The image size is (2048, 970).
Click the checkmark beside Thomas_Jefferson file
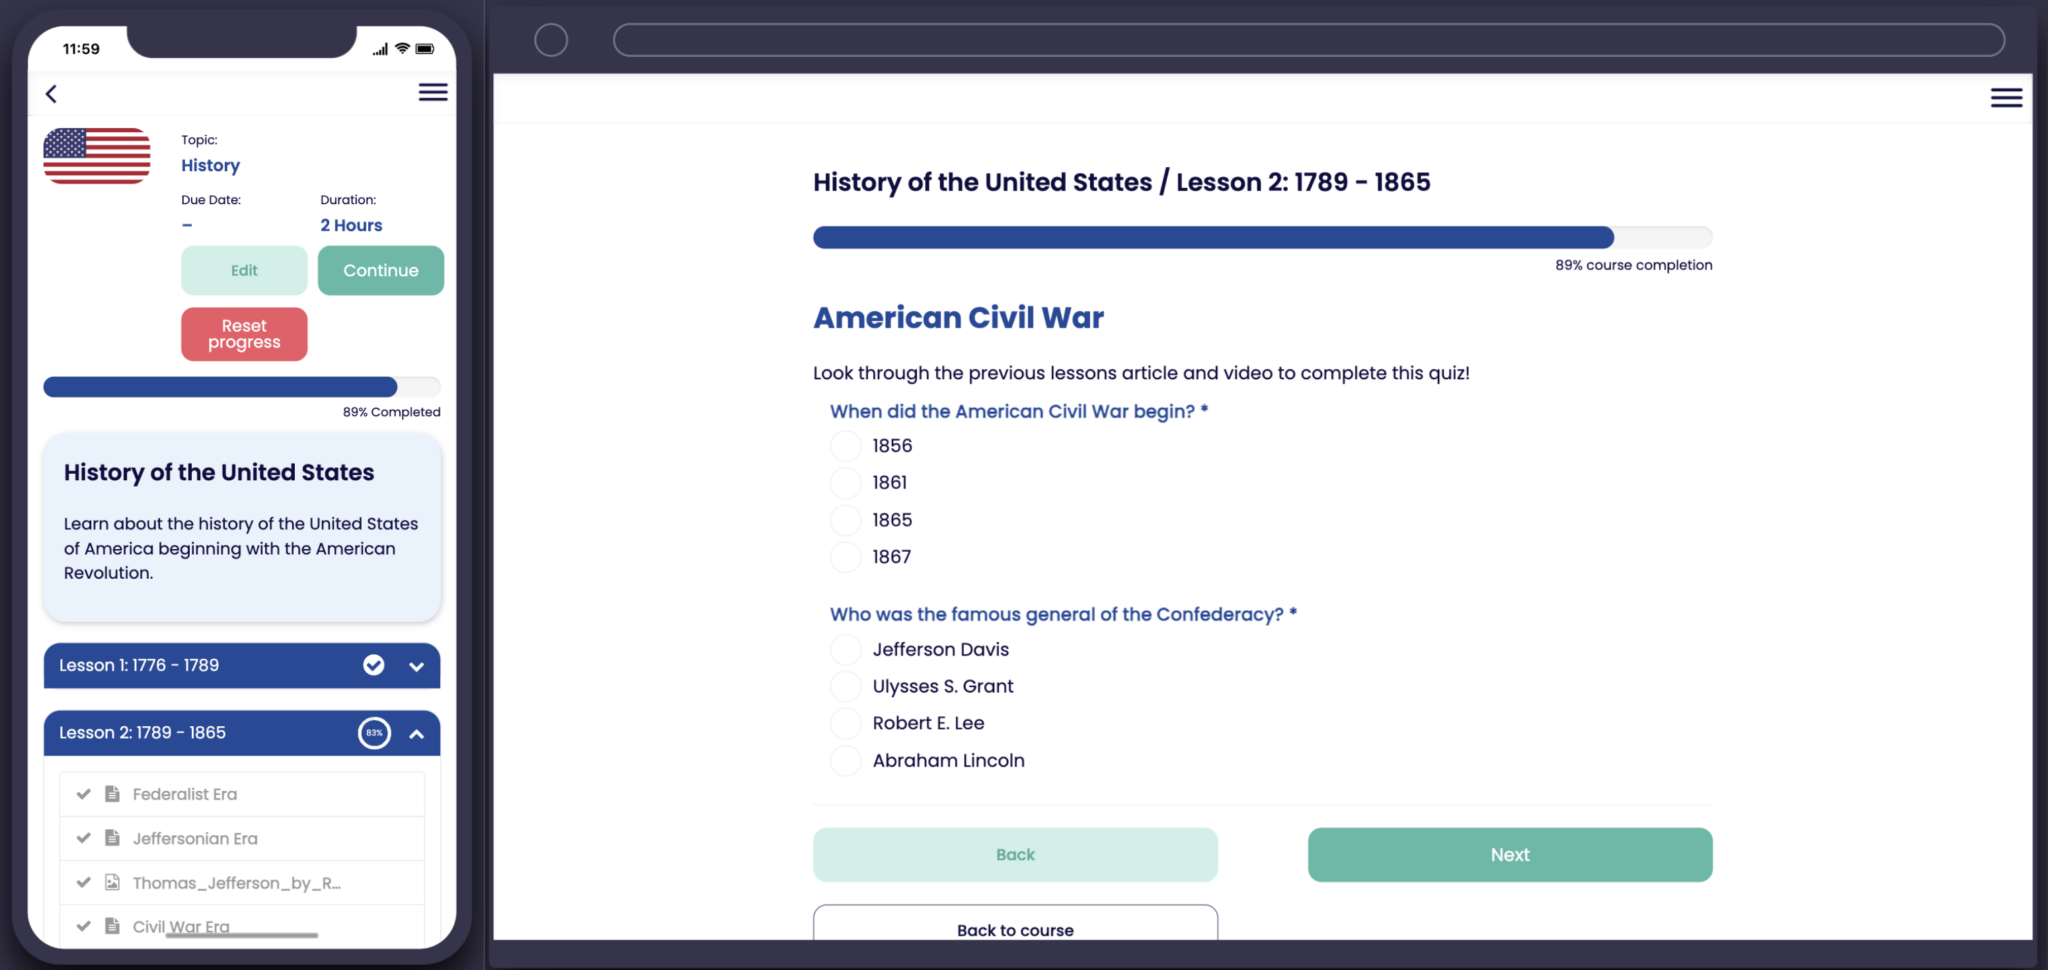point(84,883)
